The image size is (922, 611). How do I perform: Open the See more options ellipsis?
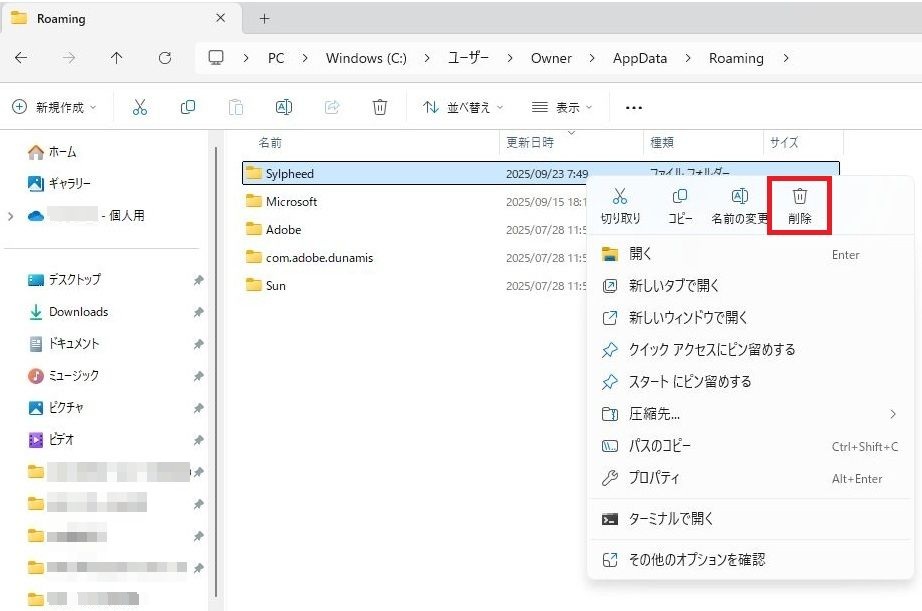tap(633, 107)
